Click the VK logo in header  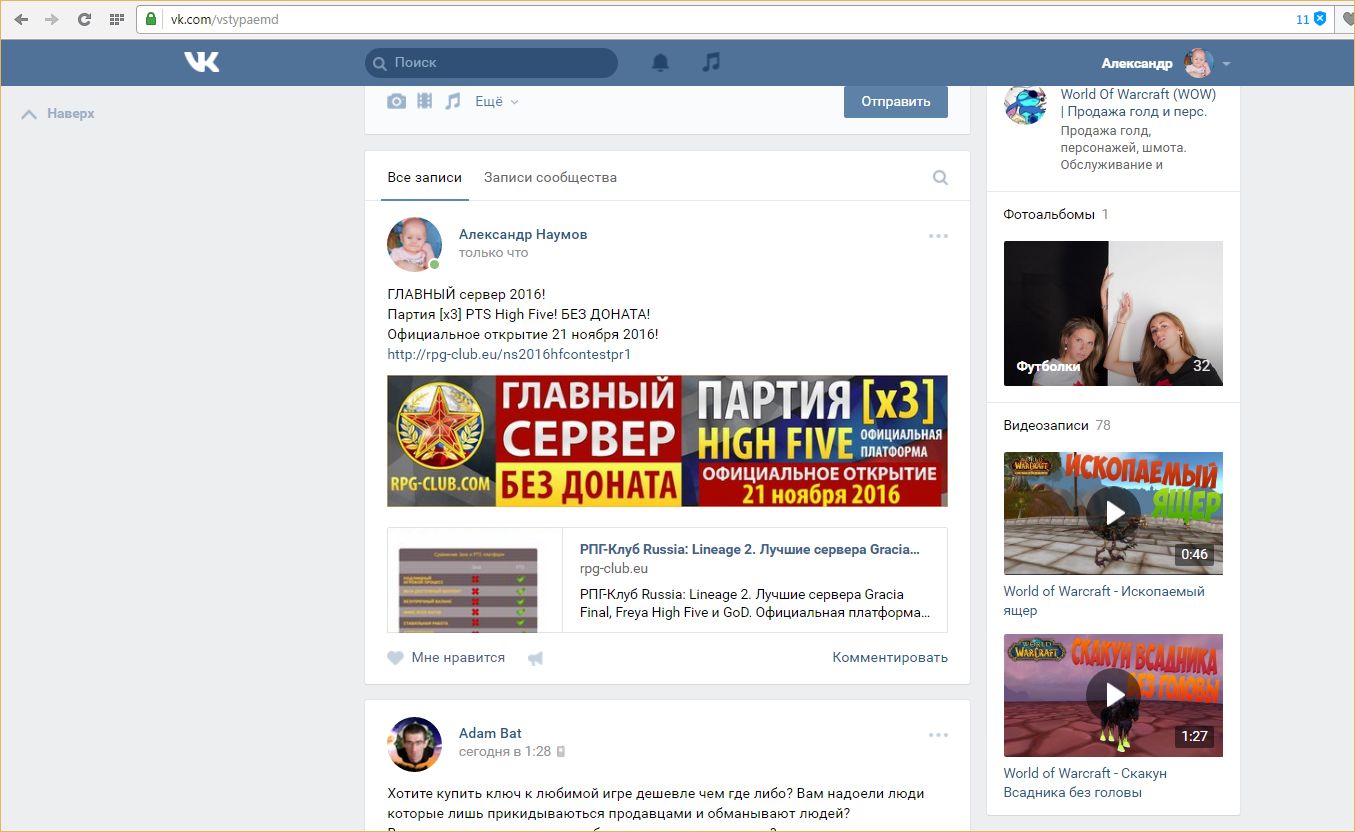[x=201, y=62]
